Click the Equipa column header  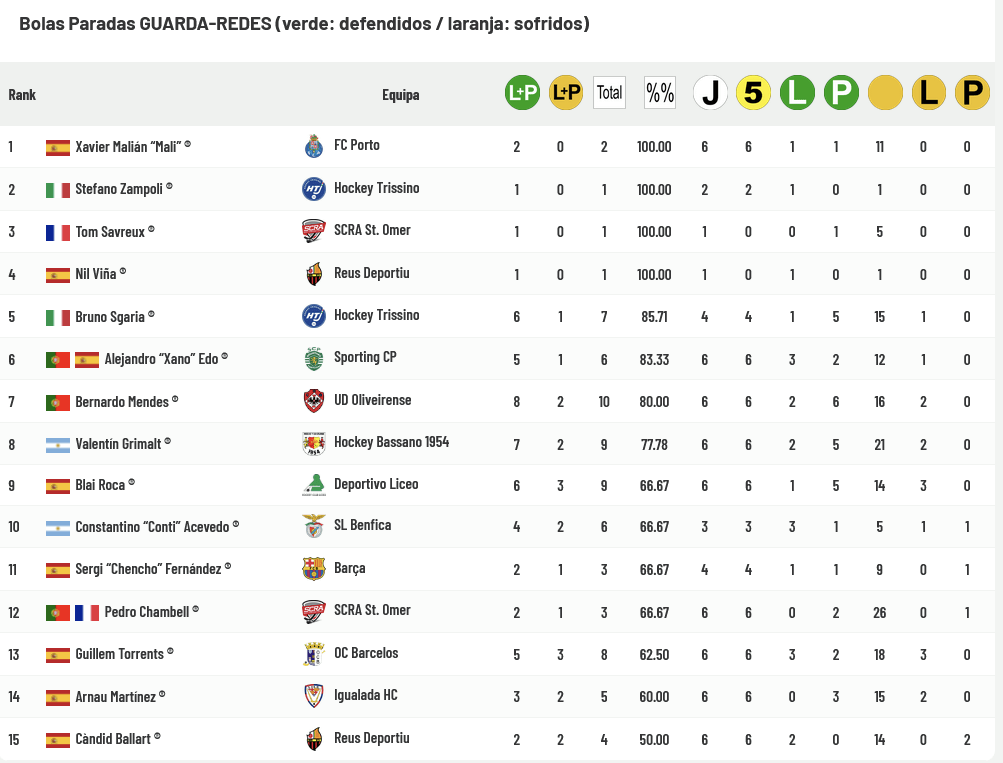[400, 95]
